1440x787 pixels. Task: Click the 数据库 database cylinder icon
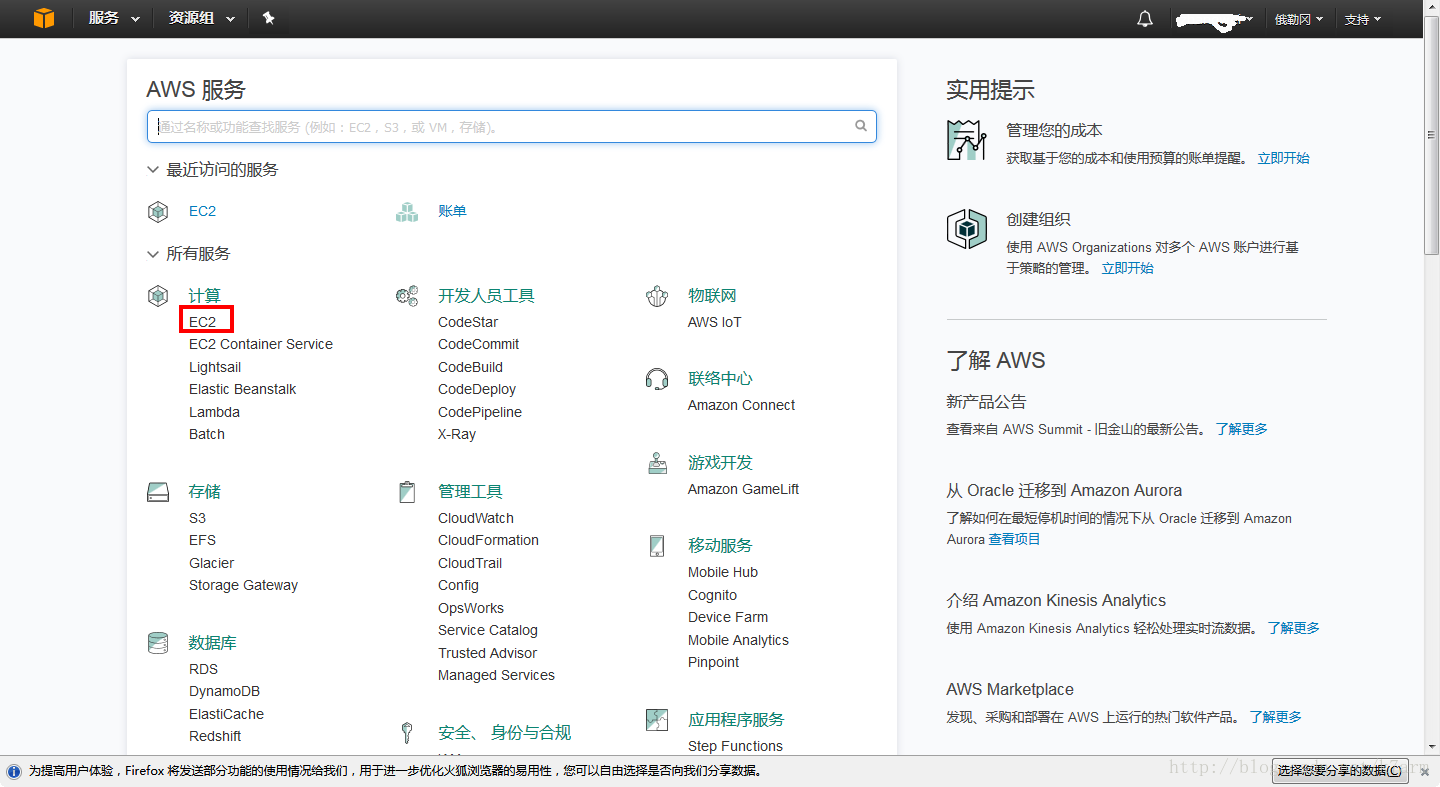pos(158,643)
